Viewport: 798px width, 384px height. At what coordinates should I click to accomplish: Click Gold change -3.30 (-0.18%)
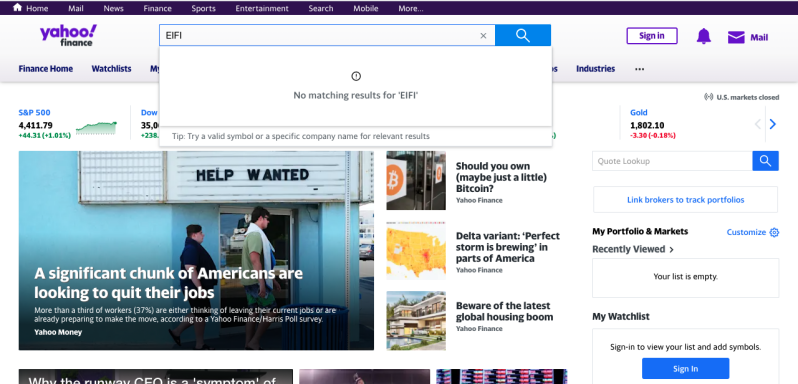(x=653, y=136)
